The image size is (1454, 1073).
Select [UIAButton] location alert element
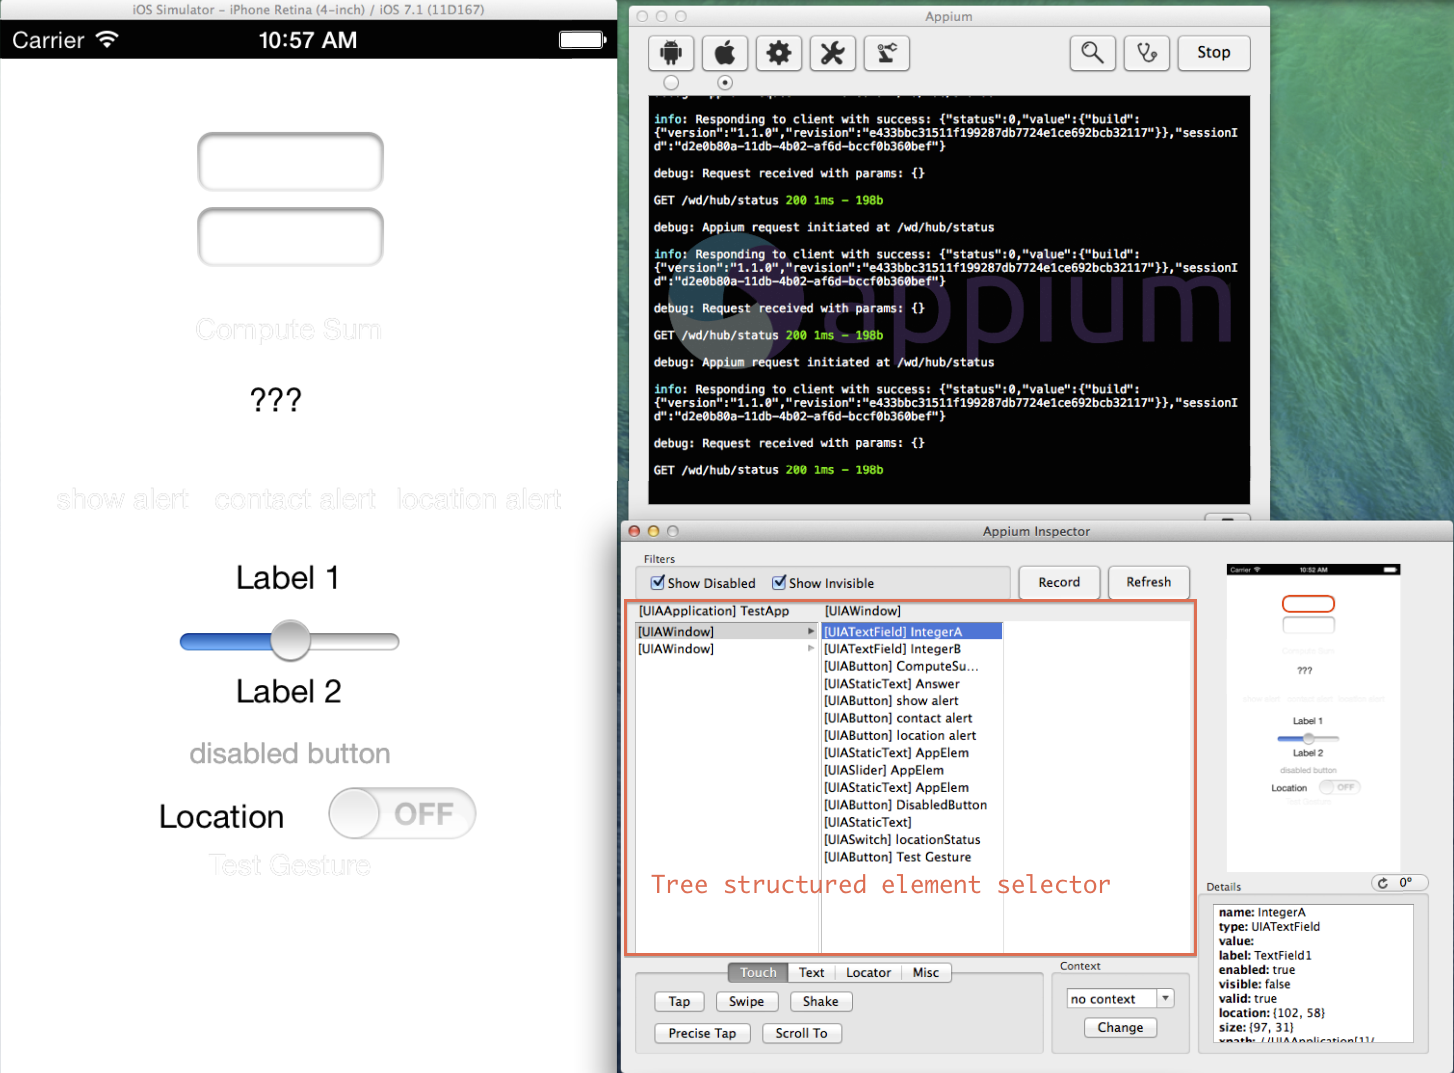[x=911, y=735]
